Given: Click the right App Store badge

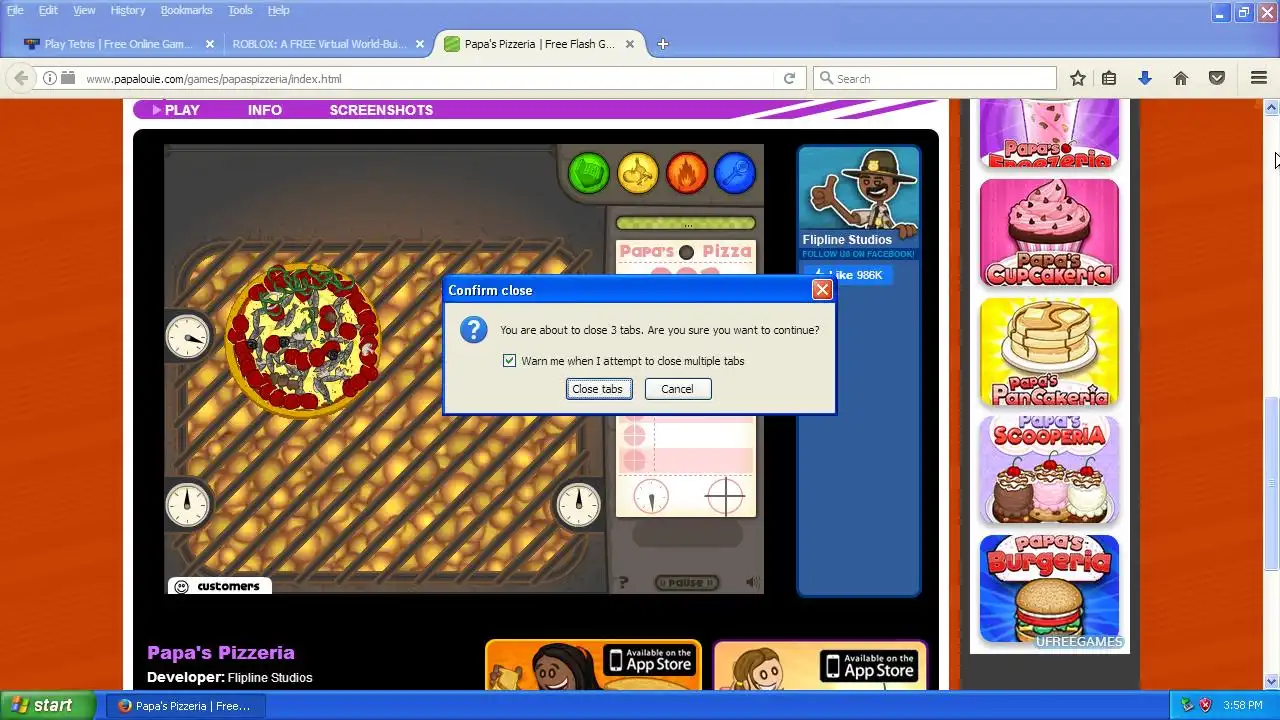Looking at the screenshot, I should 868,666.
